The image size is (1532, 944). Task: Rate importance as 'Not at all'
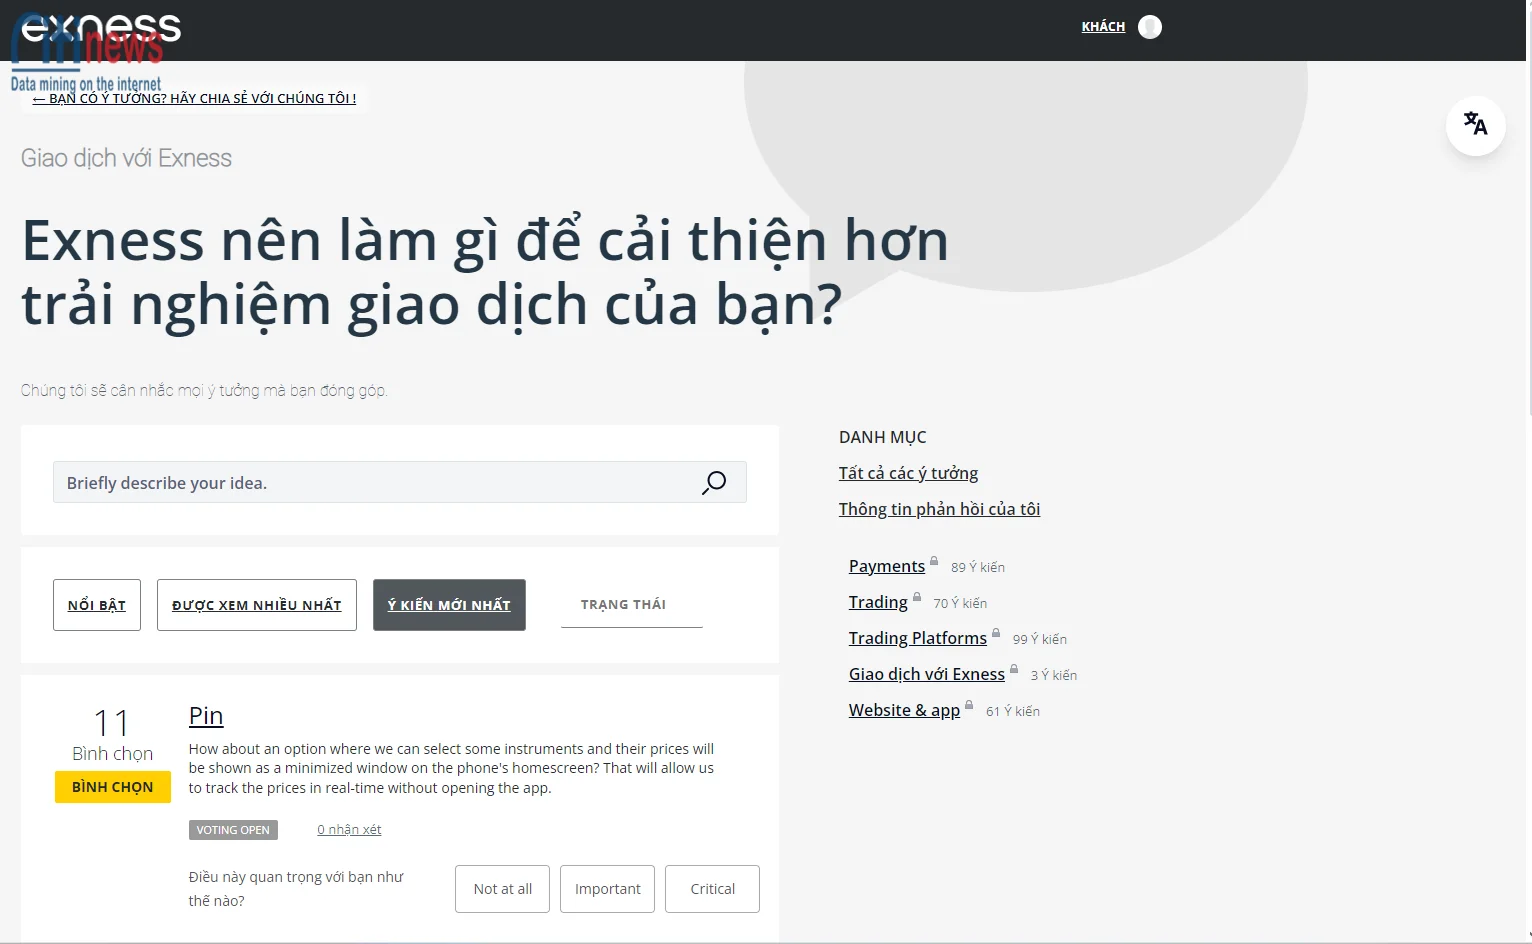point(502,889)
